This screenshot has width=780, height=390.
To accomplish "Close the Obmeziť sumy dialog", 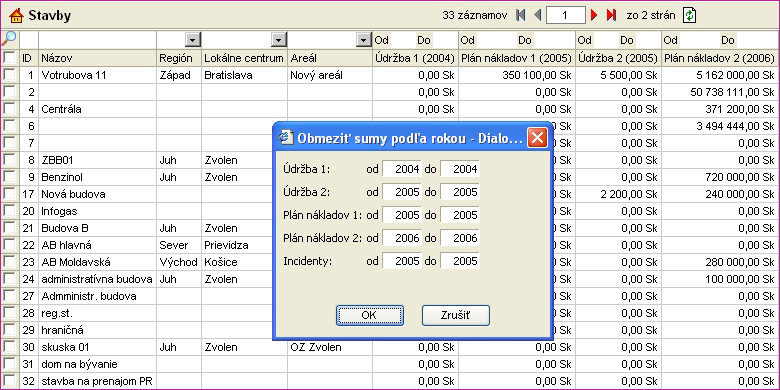I will point(537,138).
